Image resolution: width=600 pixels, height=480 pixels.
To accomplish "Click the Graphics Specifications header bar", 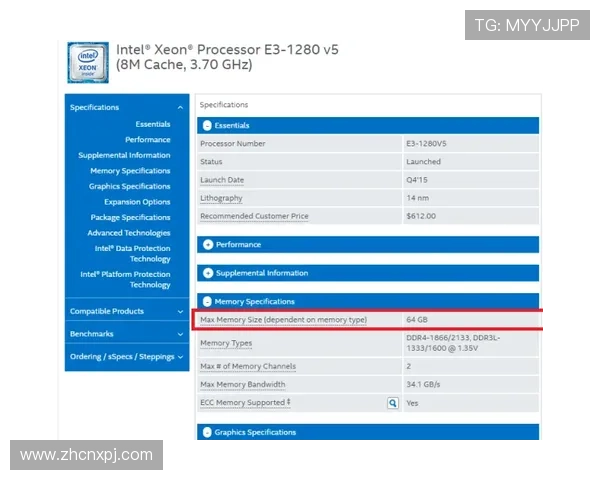I will pos(368,432).
